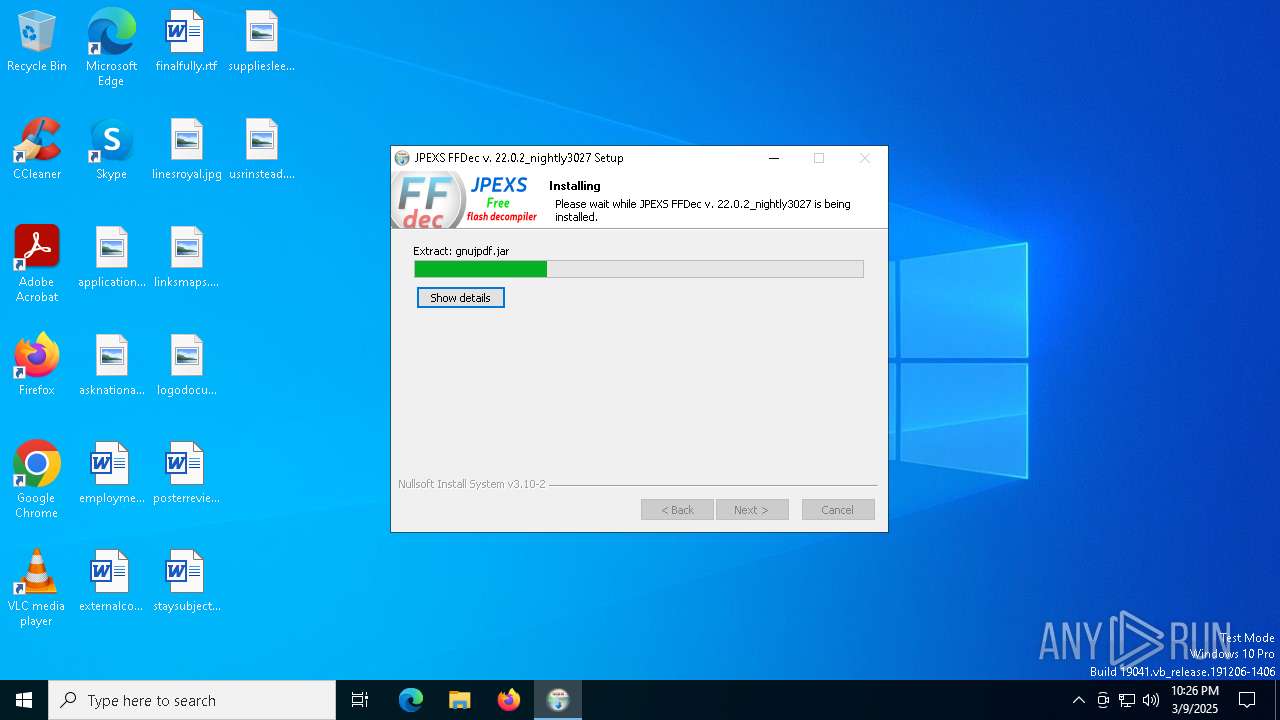Select the logodocu... desktop file
Image resolution: width=1280 pixels, height=720 pixels.
tap(186, 365)
